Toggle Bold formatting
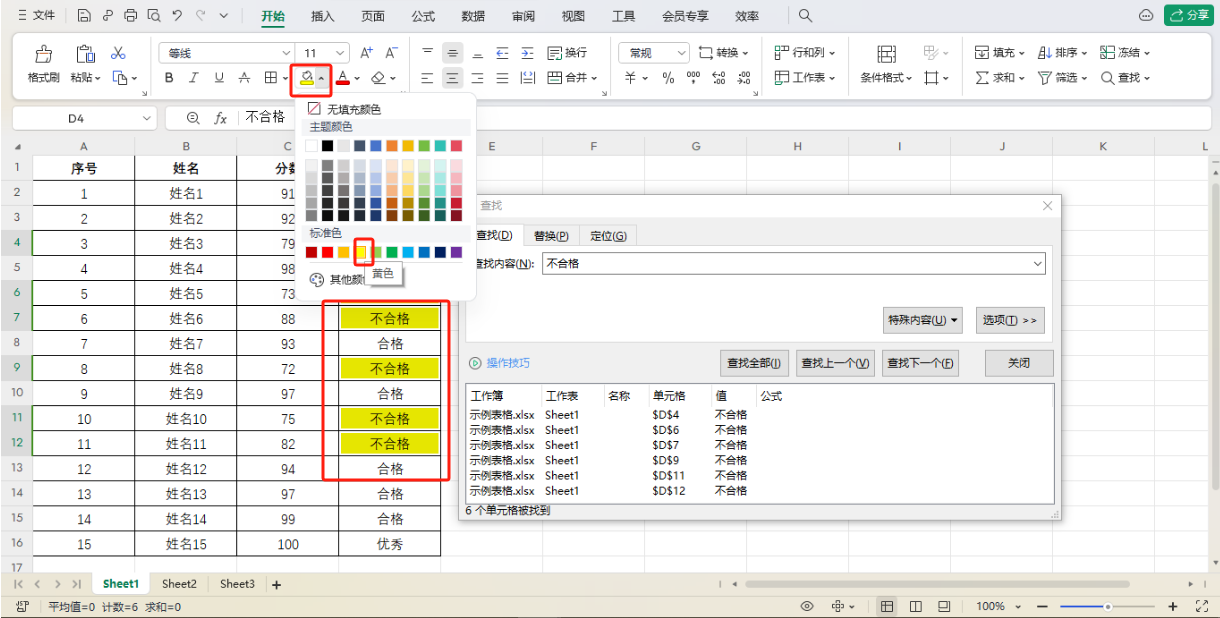Screen dimensions: 1220x618 coord(169,78)
